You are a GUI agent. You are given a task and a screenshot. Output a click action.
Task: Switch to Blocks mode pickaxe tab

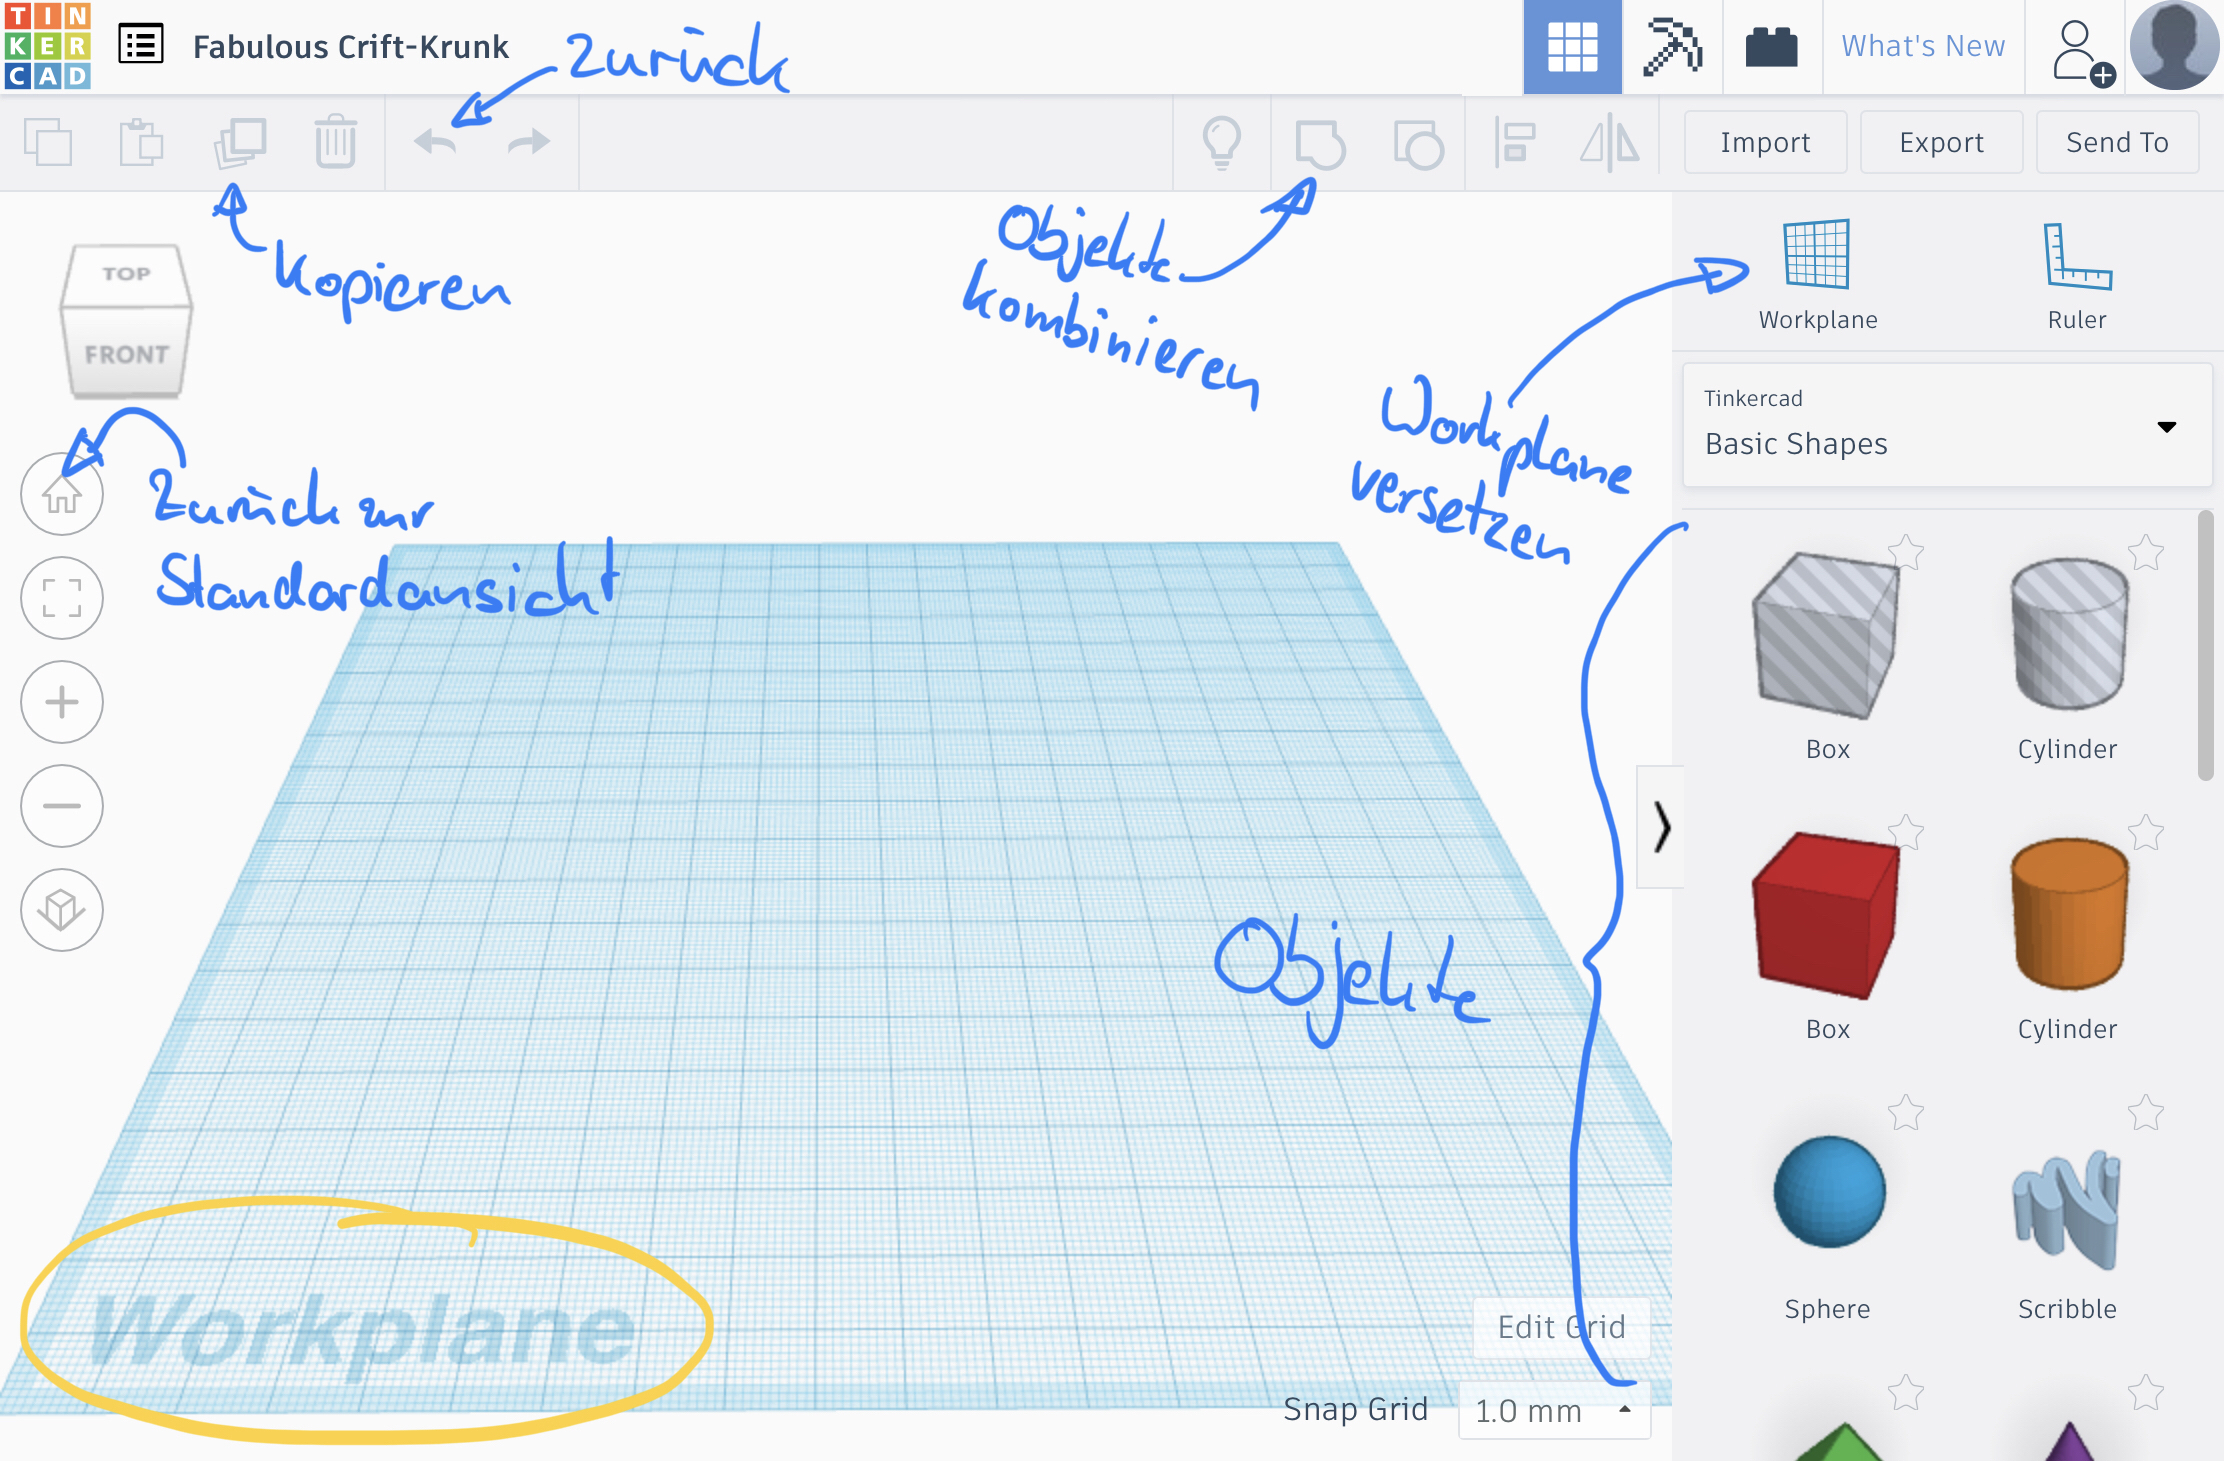1672,47
